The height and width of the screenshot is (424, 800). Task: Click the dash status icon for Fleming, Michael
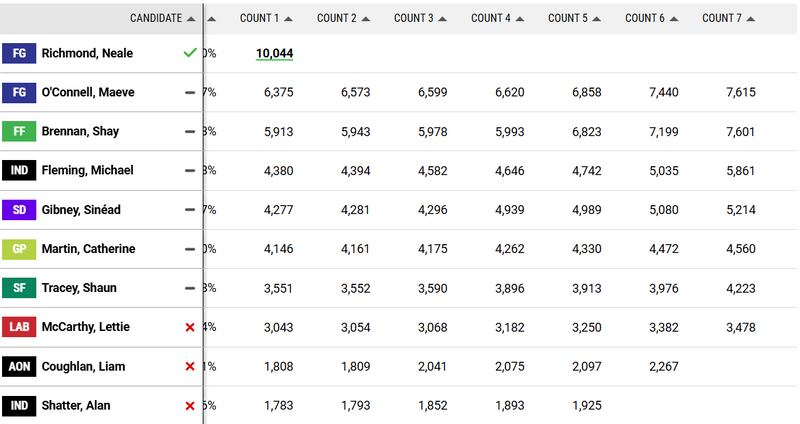pyautogui.click(x=190, y=171)
